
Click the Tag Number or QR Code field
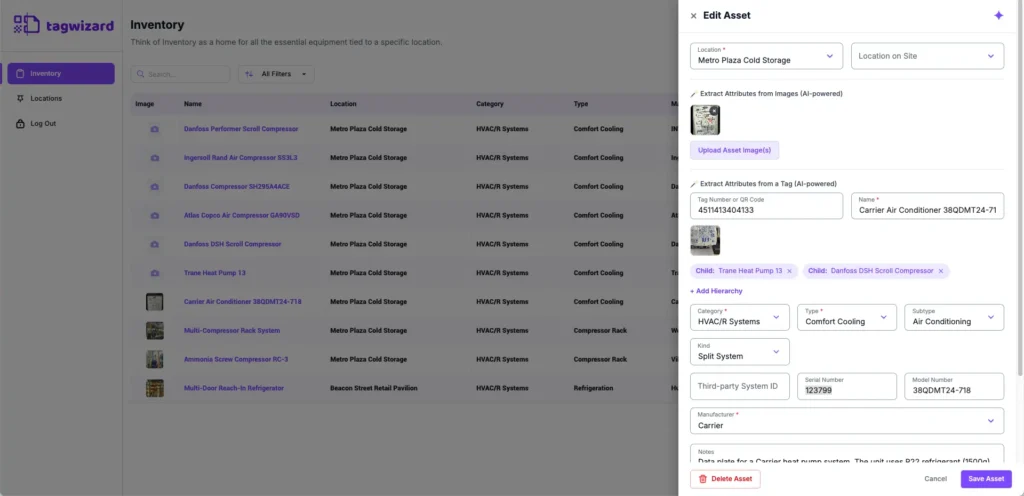[767, 206]
